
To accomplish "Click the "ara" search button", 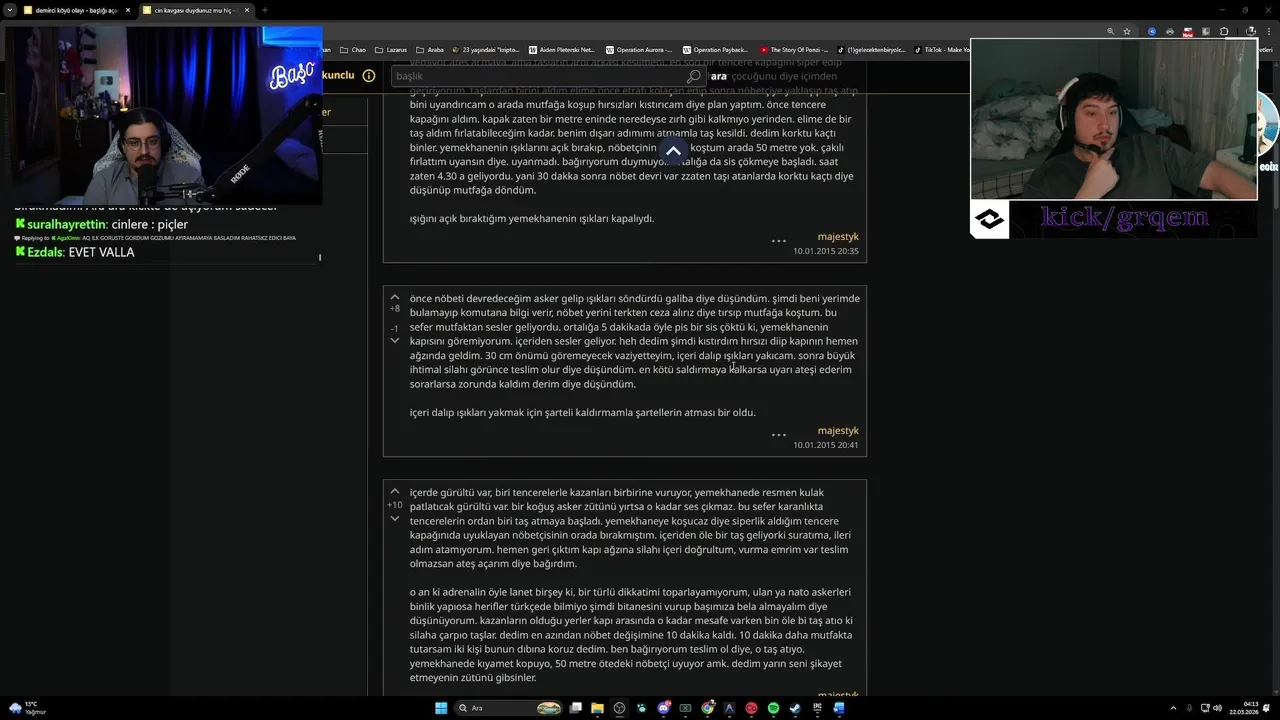I will coord(718,76).
